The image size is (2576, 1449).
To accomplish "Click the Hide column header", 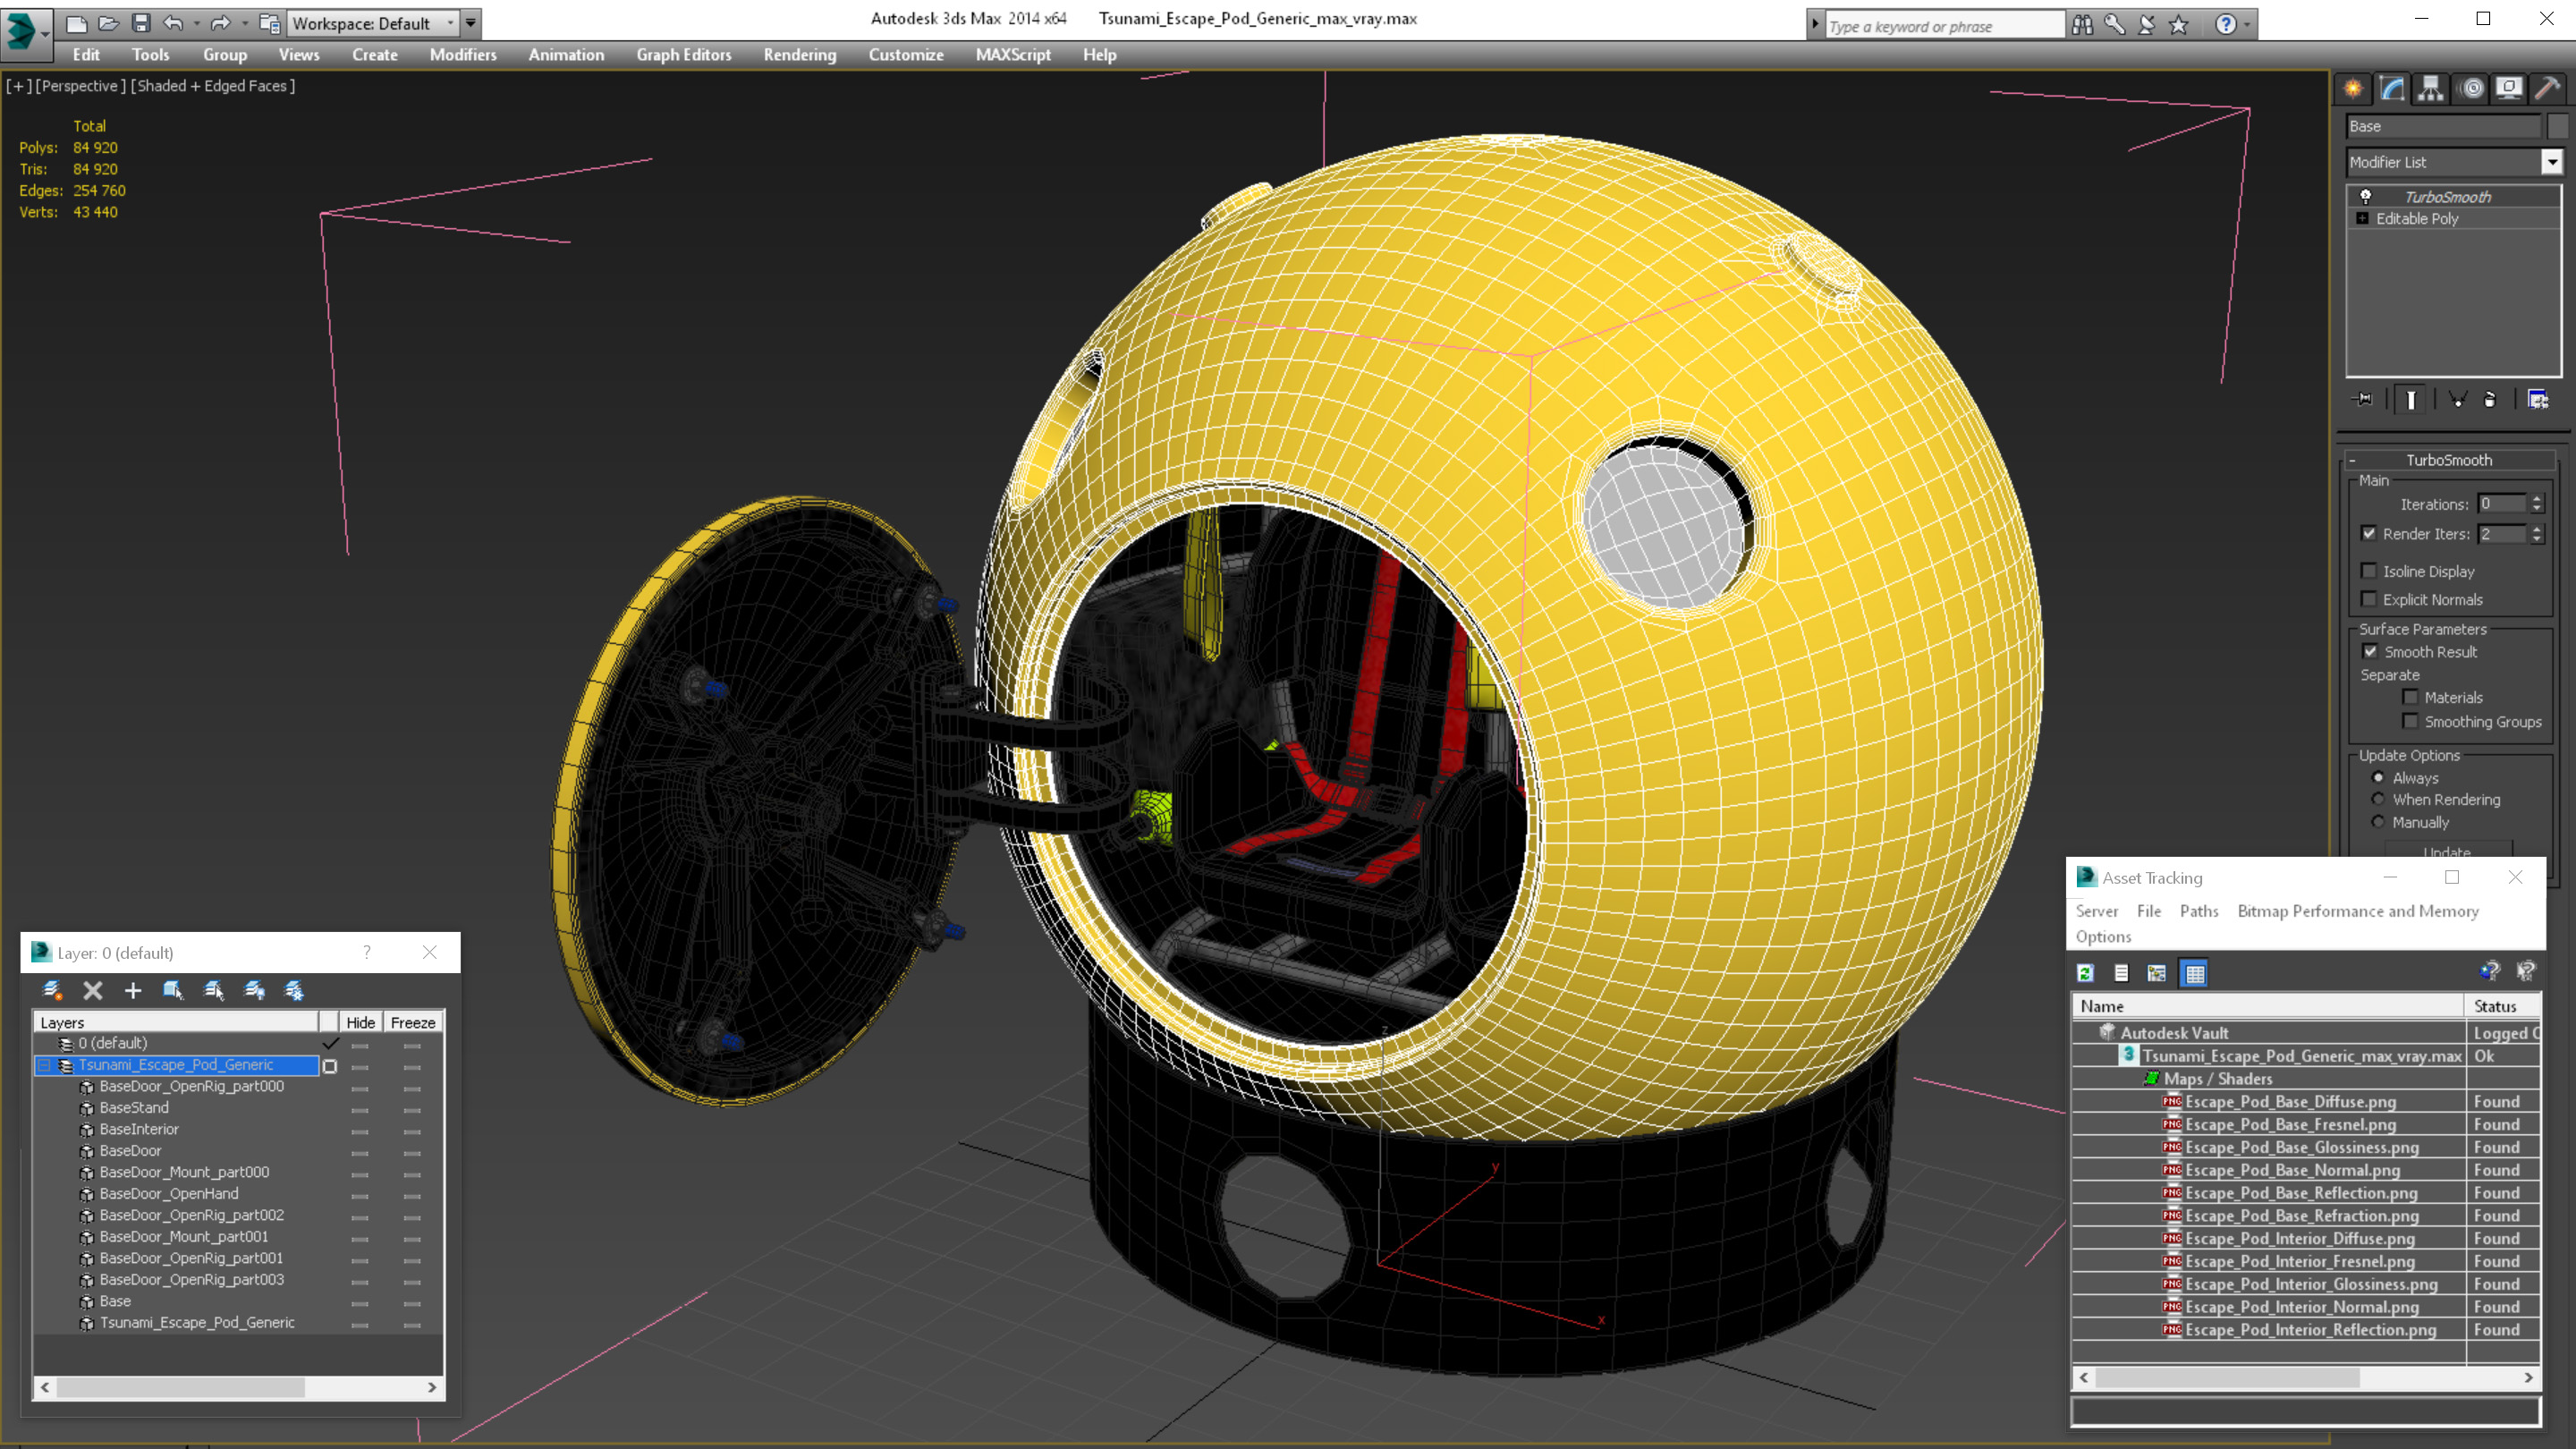I will [360, 1022].
